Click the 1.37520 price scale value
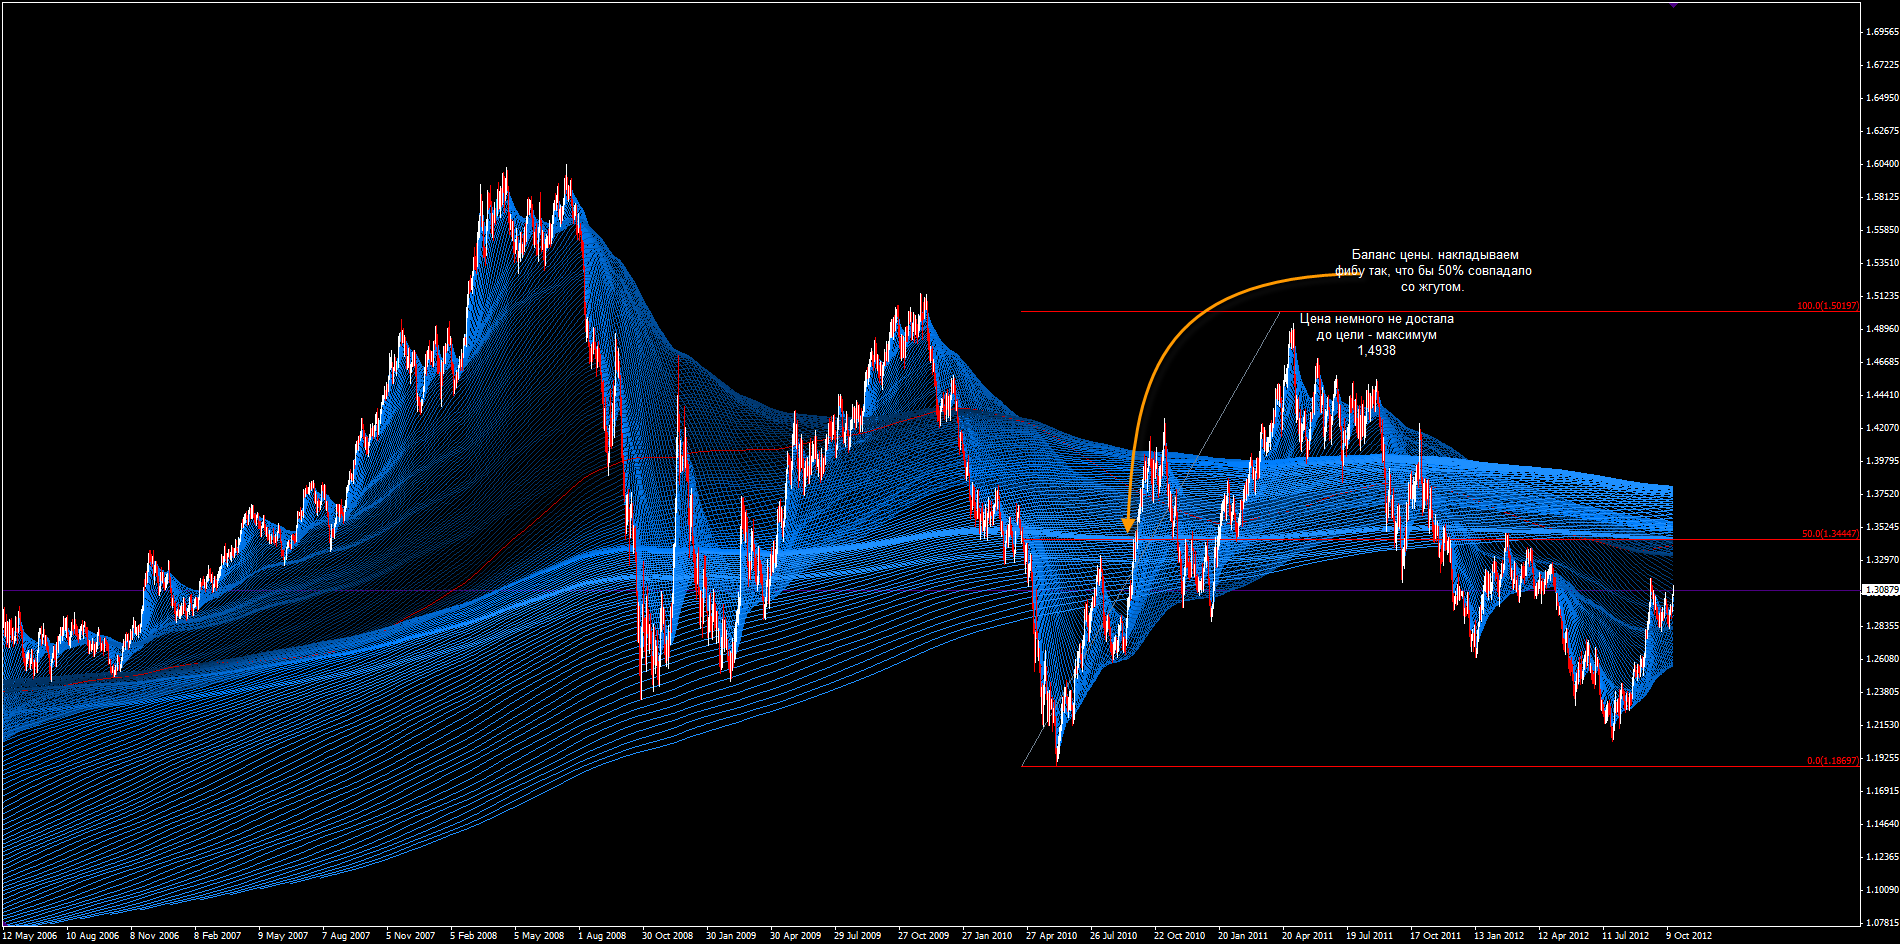Screen dimensions: 1900x944 1882,494
